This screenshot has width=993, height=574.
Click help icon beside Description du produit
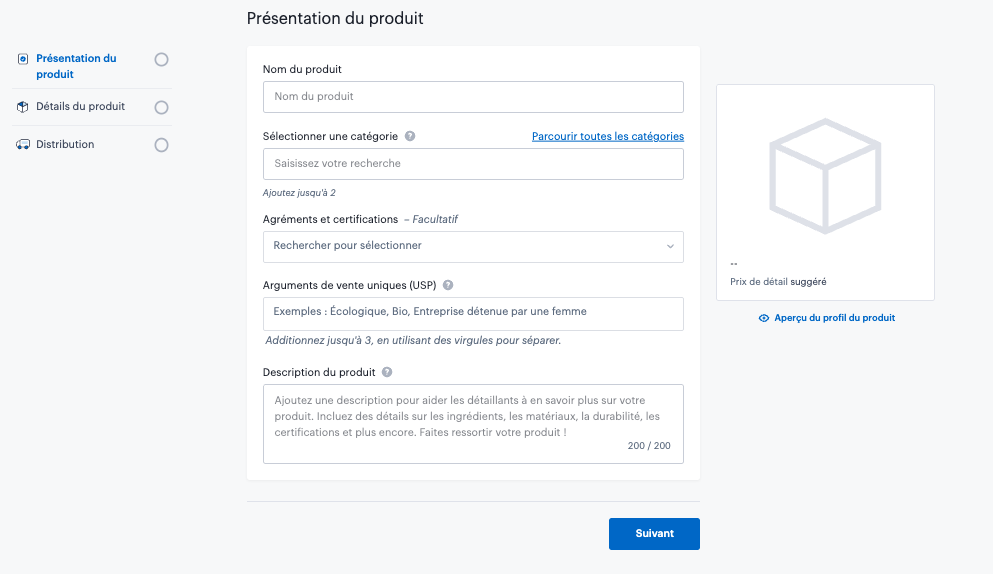tap(387, 373)
